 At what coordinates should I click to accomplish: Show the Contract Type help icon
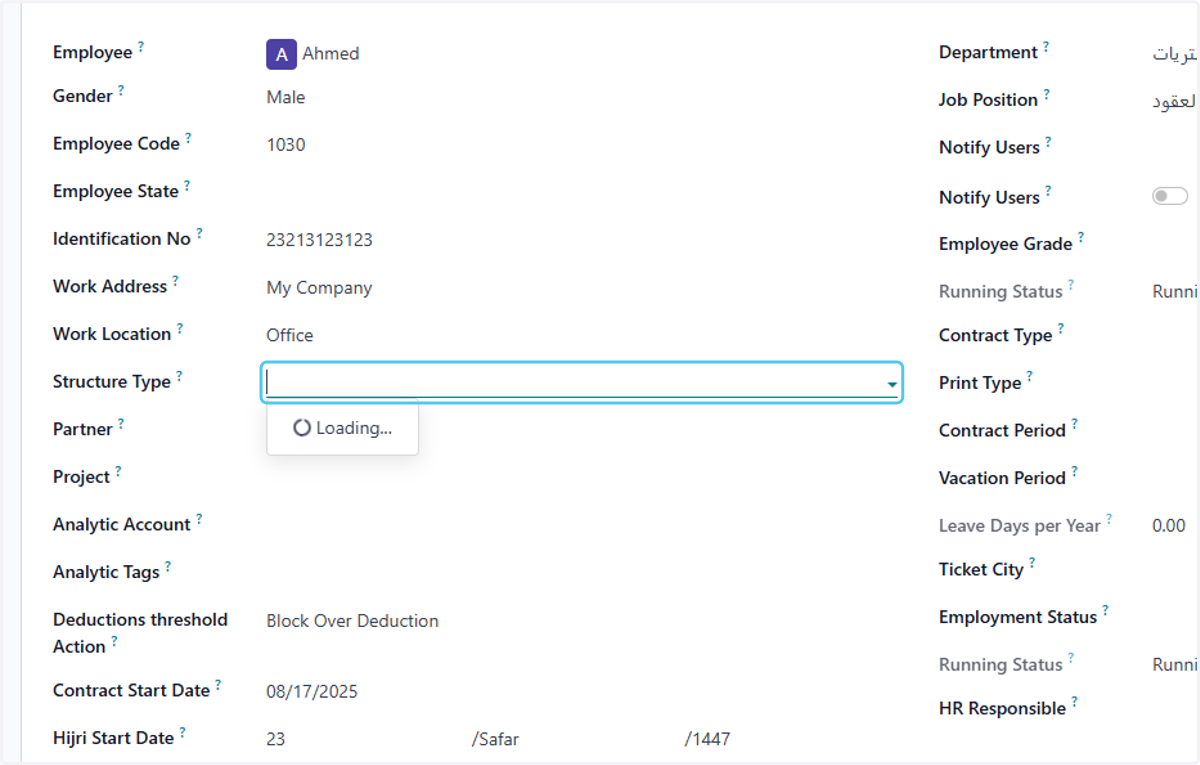coord(1061,329)
